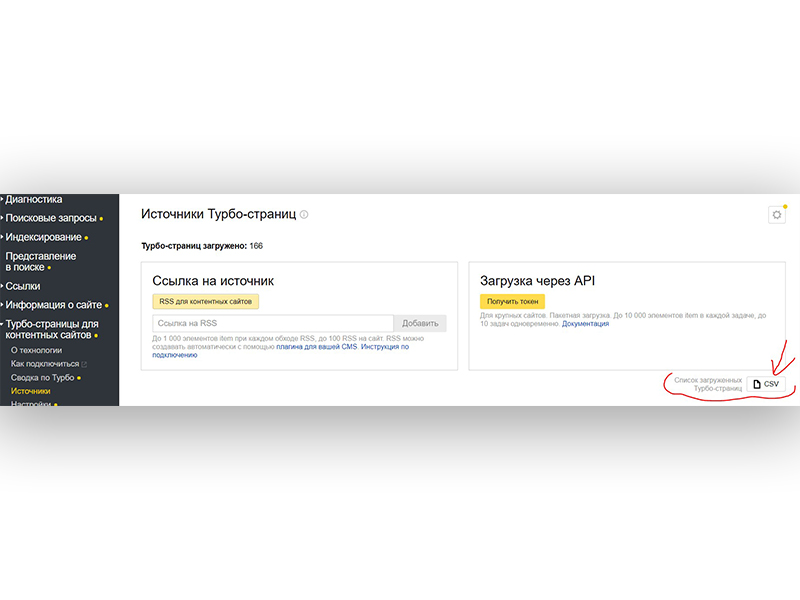Expand the Диагностика sidebar section
The height and width of the screenshot is (600, 800).
(x=34, y=199)
